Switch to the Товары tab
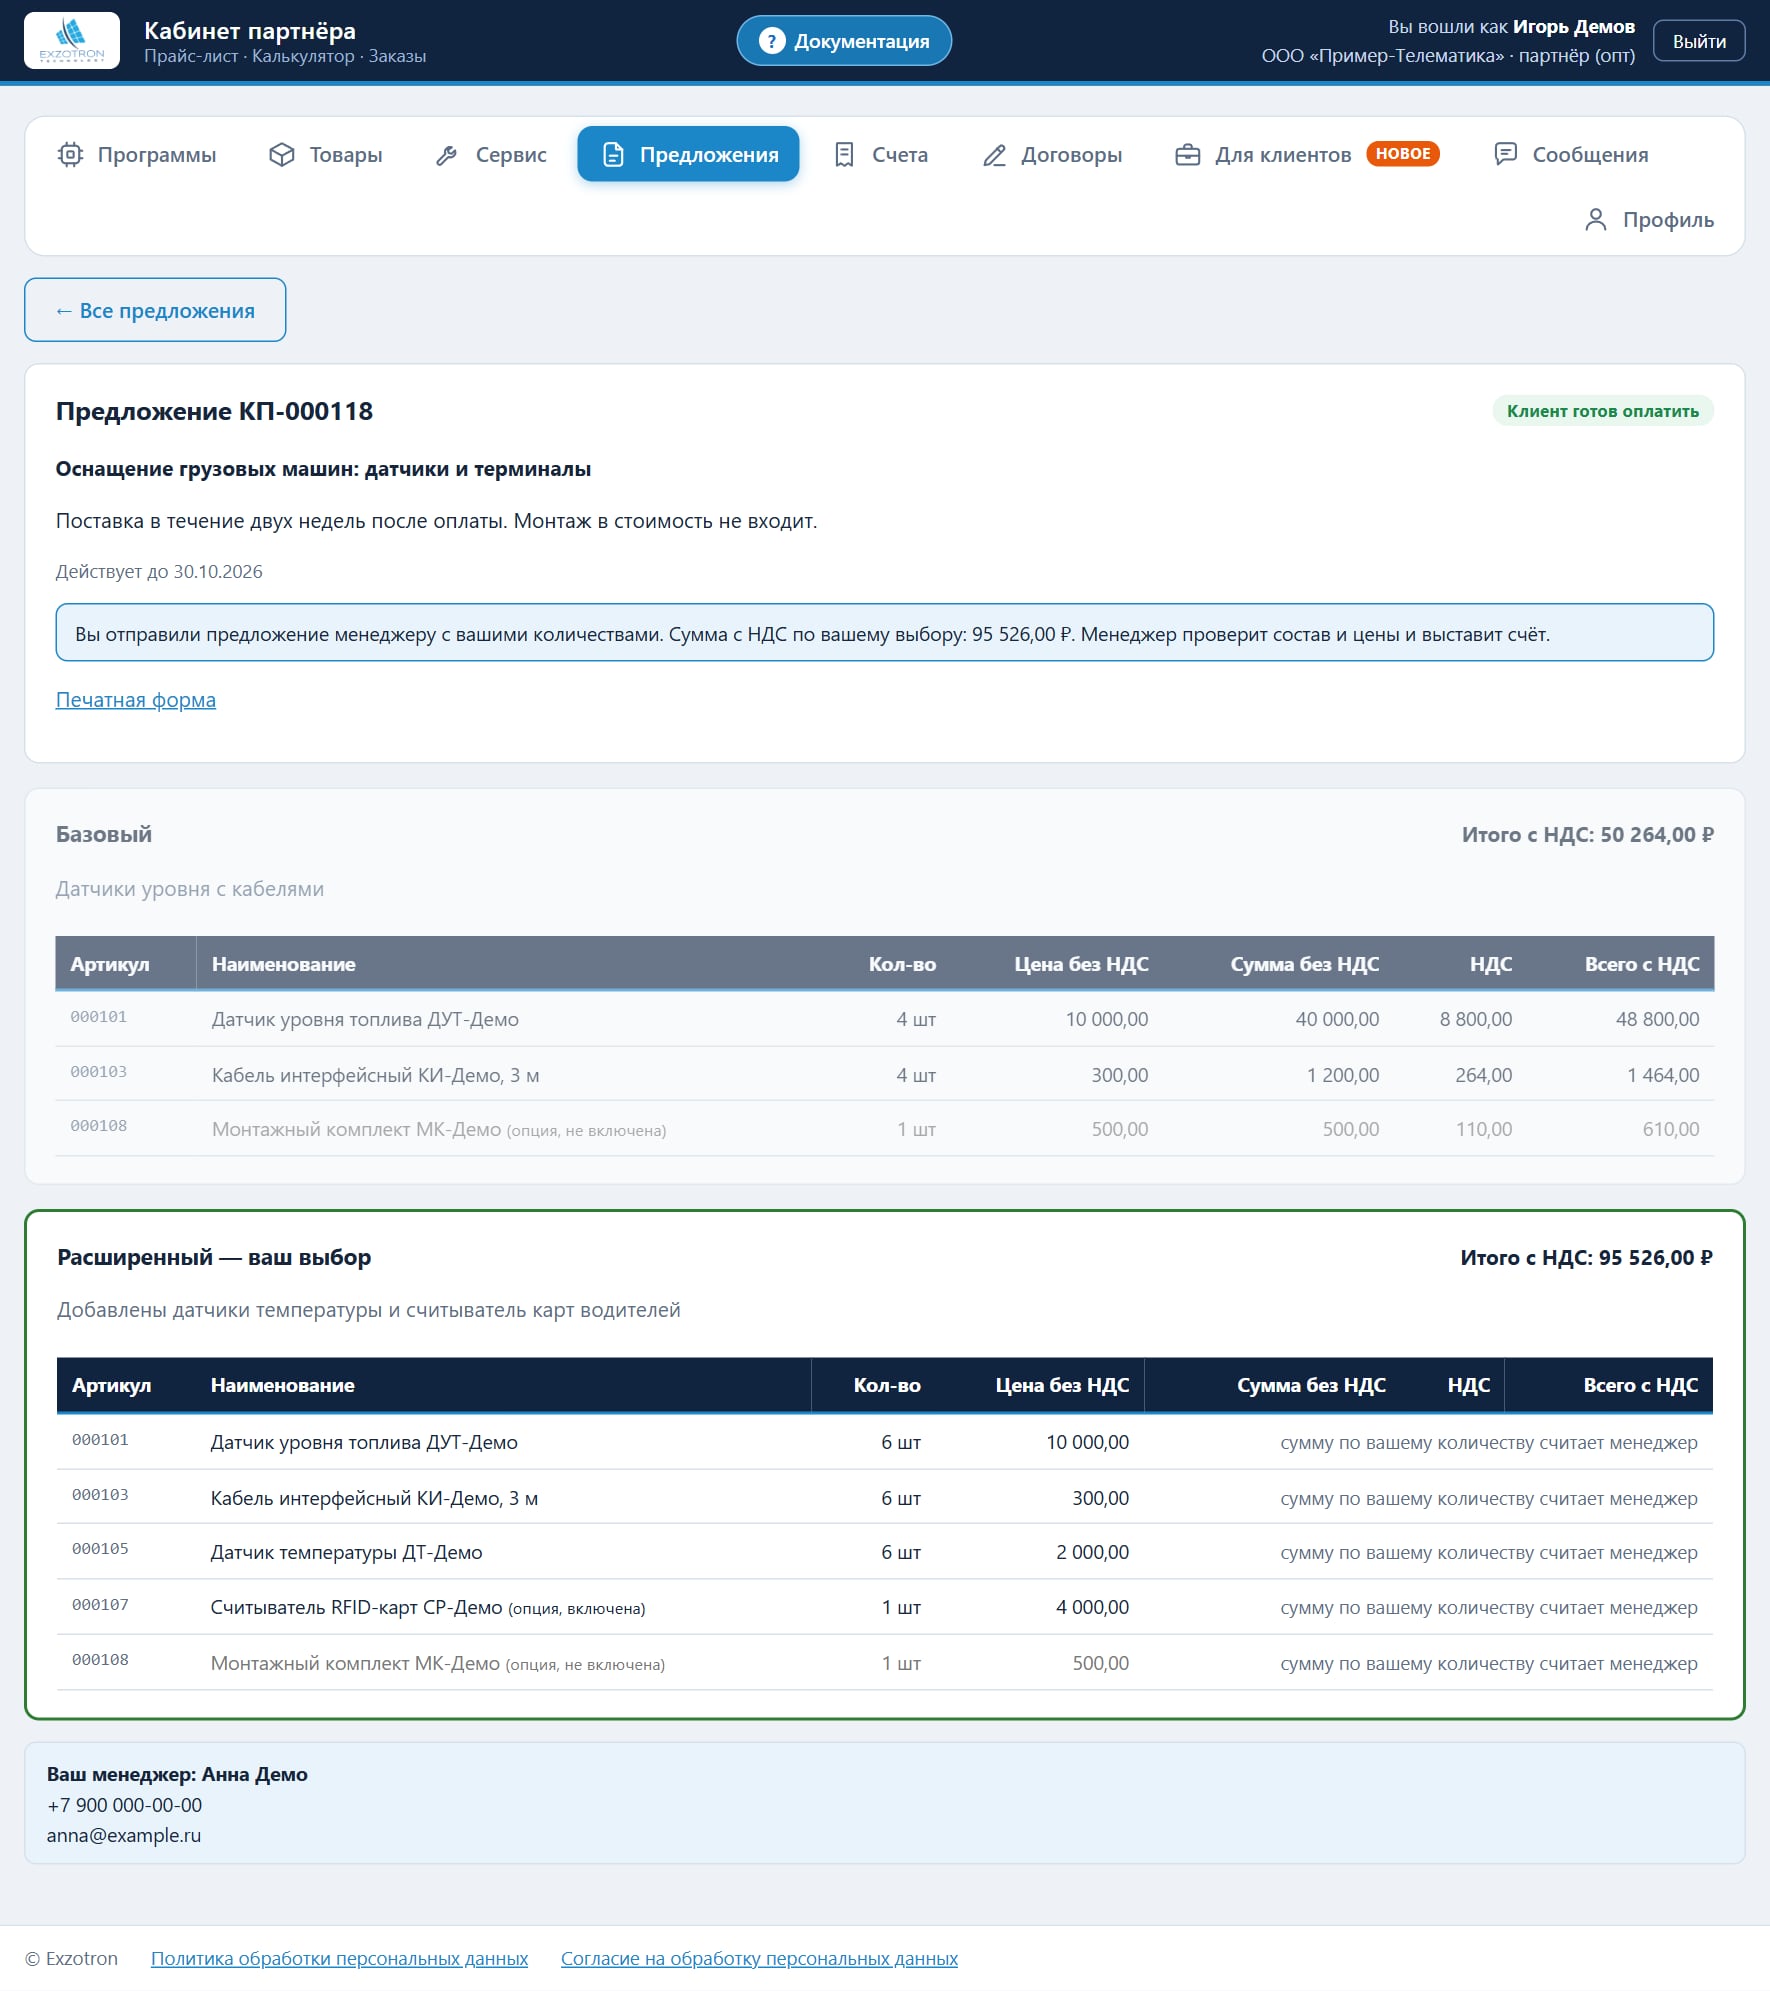 pos(326,155)
